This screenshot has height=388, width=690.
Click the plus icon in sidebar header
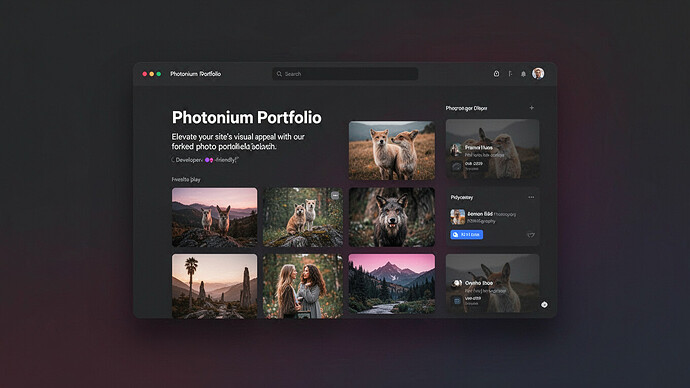532,108
